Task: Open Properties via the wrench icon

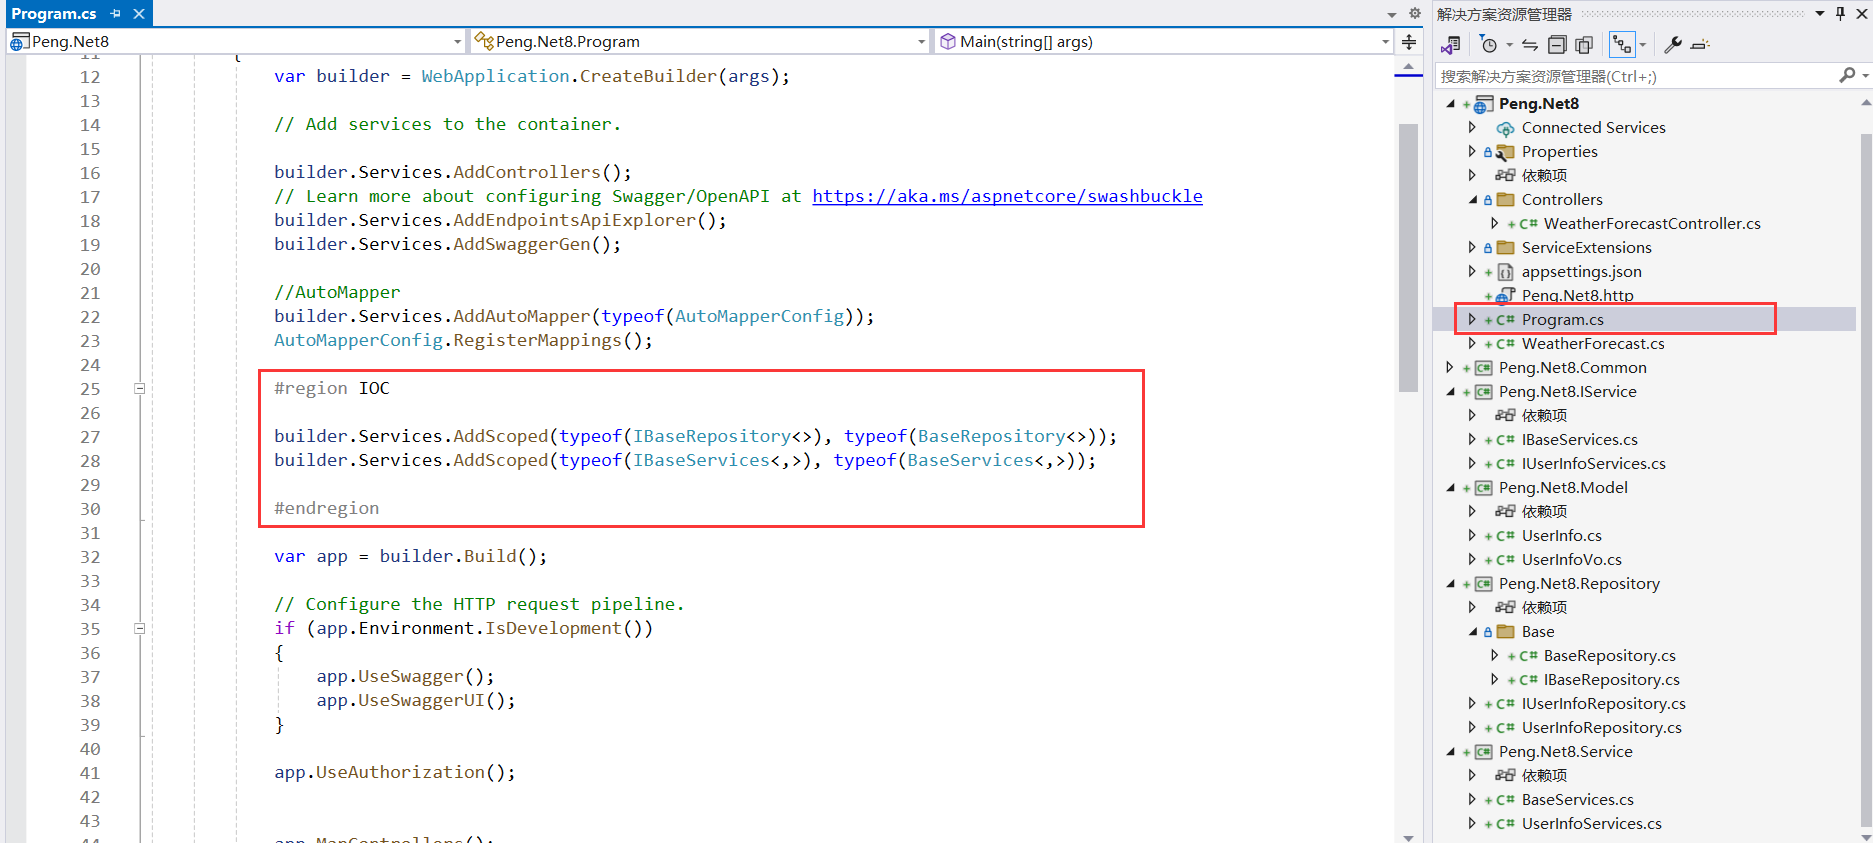Action: (x=1673, y=45)
